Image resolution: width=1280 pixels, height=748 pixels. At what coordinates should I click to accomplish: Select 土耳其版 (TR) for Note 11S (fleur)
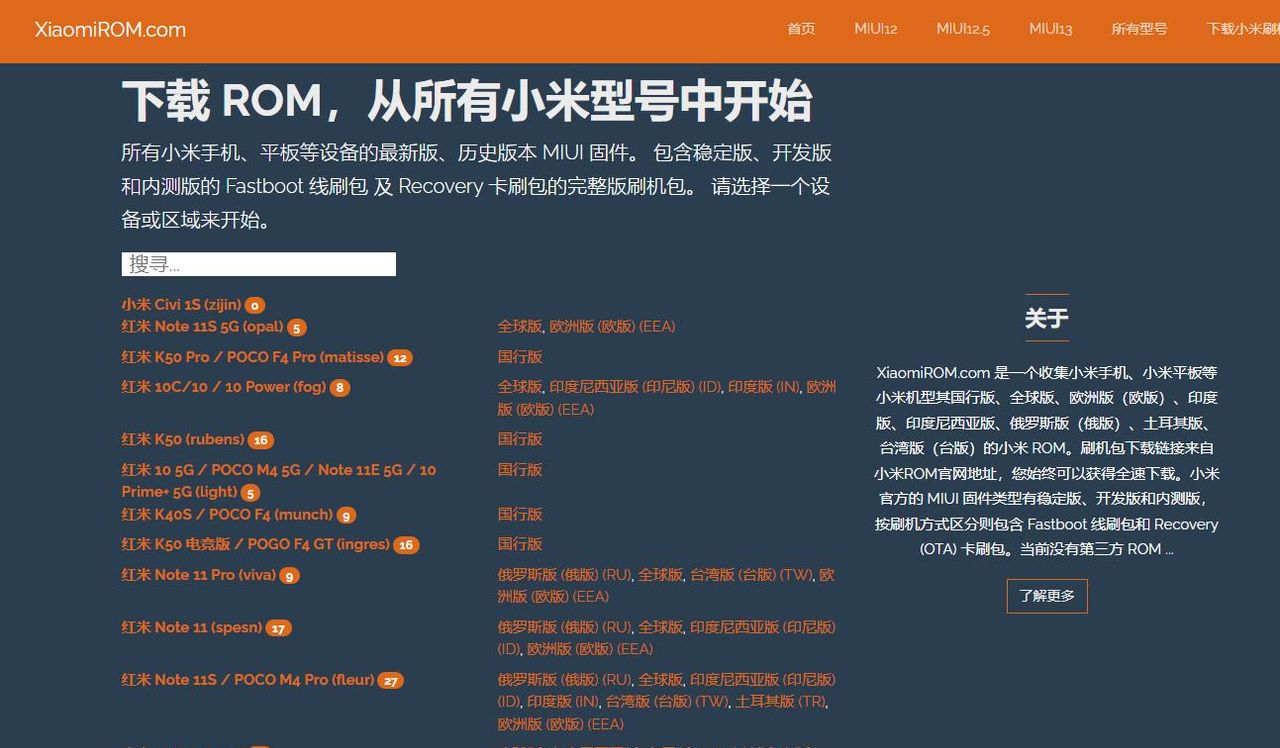(781, 702)
